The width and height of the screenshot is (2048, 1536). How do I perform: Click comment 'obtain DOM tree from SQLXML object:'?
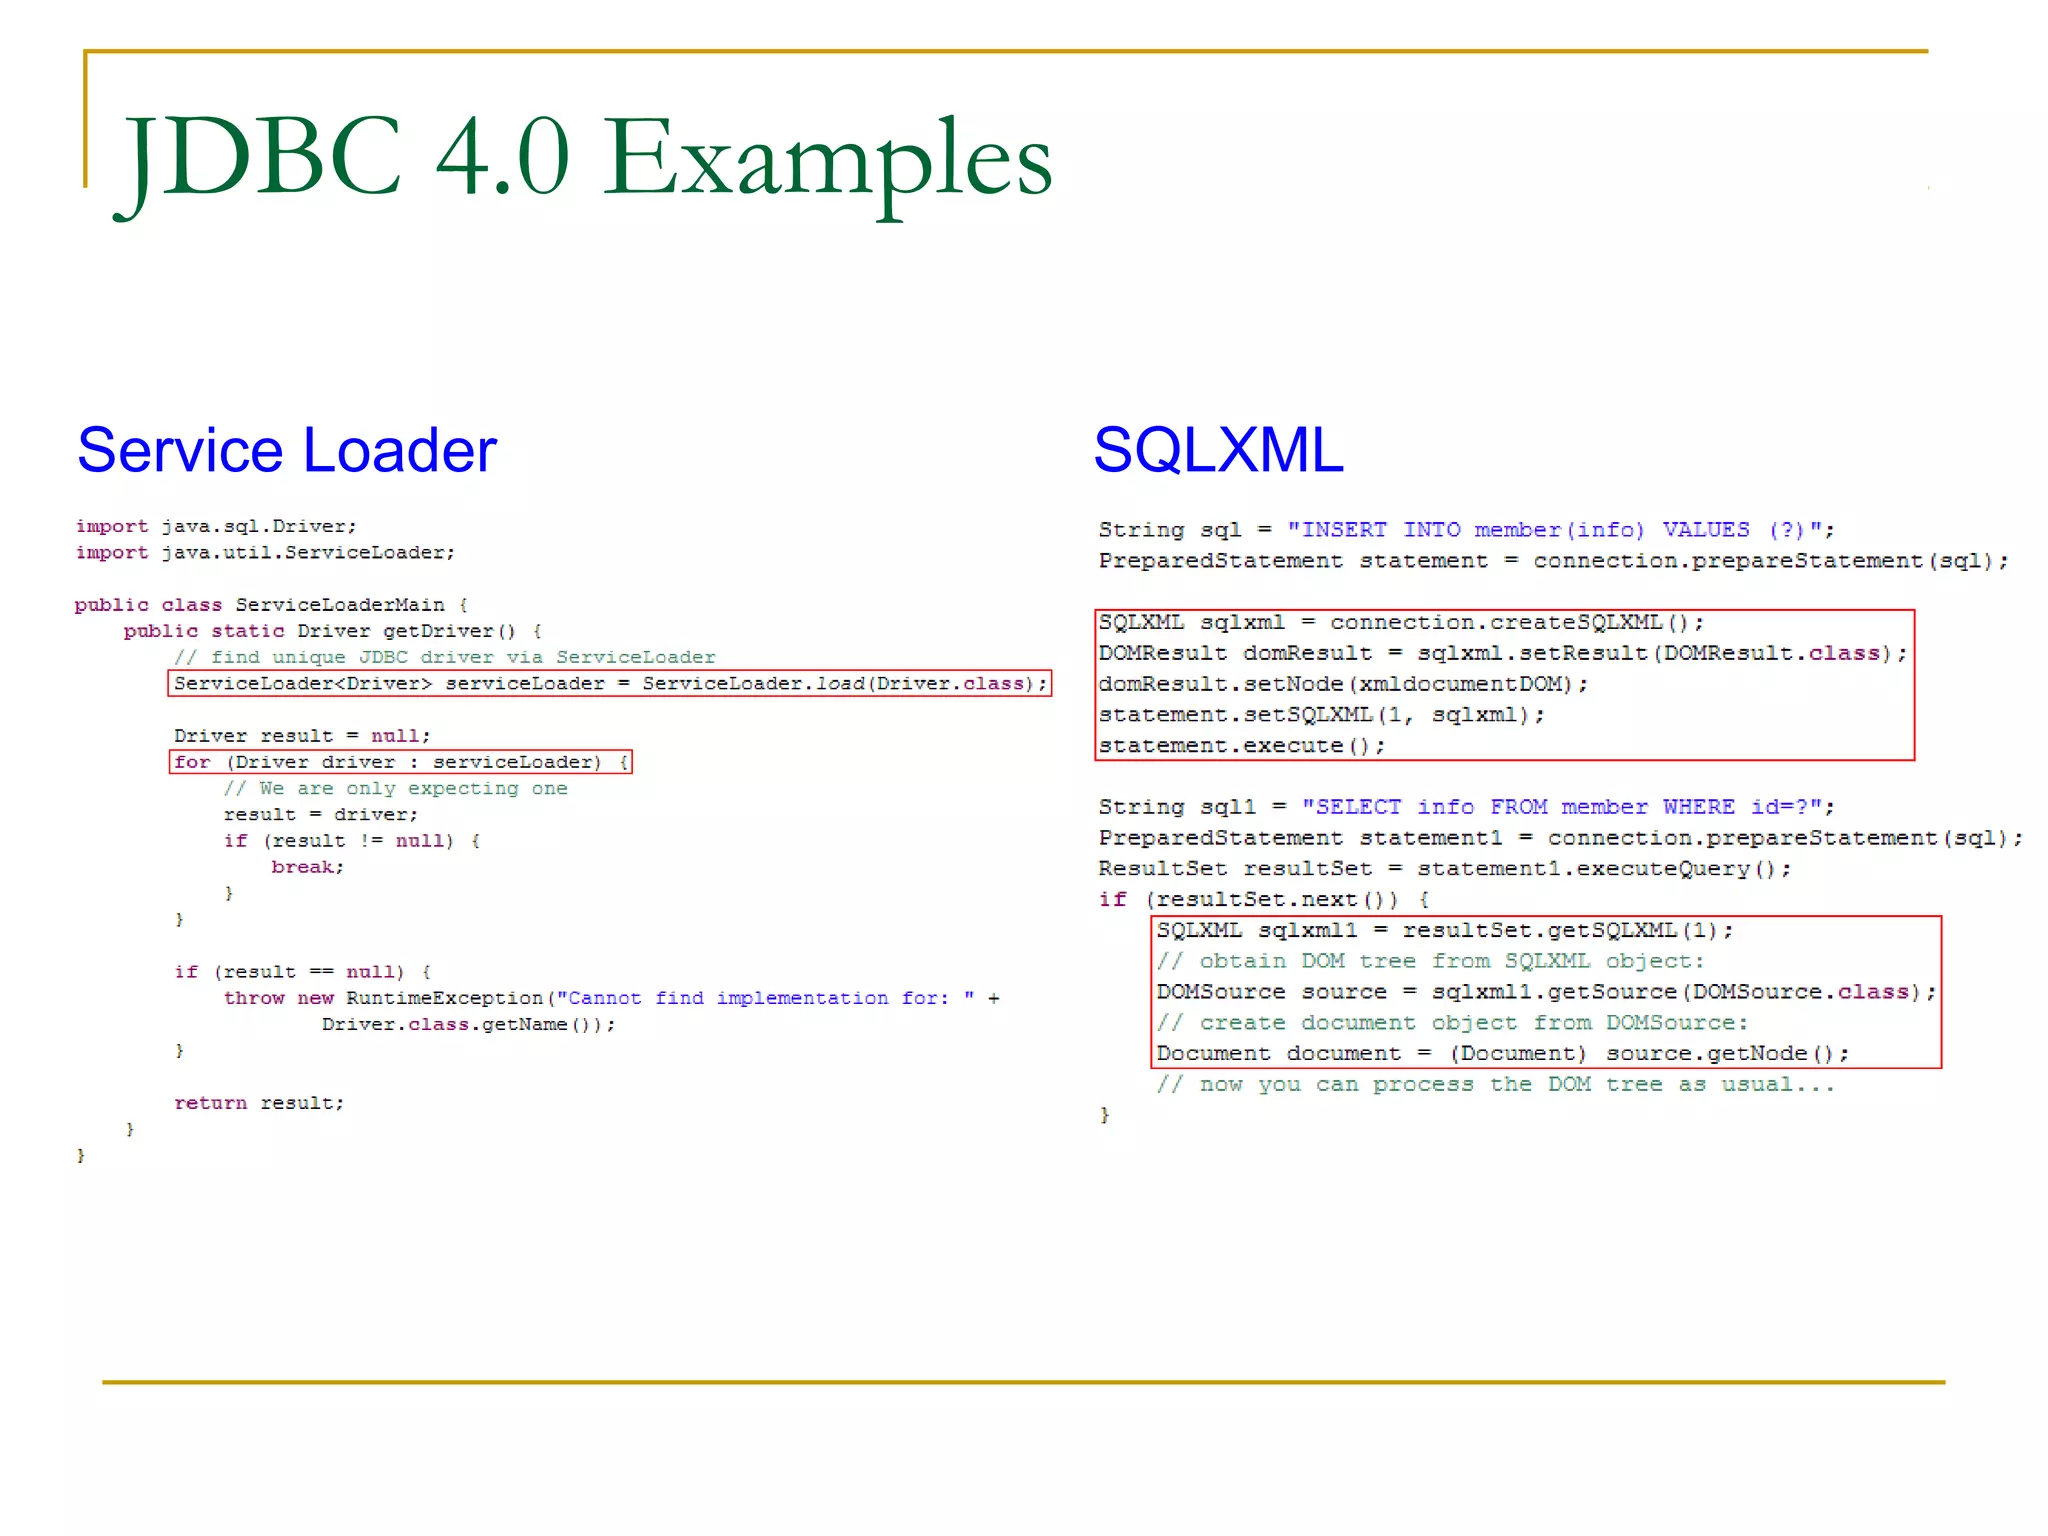coord(1431,961)
